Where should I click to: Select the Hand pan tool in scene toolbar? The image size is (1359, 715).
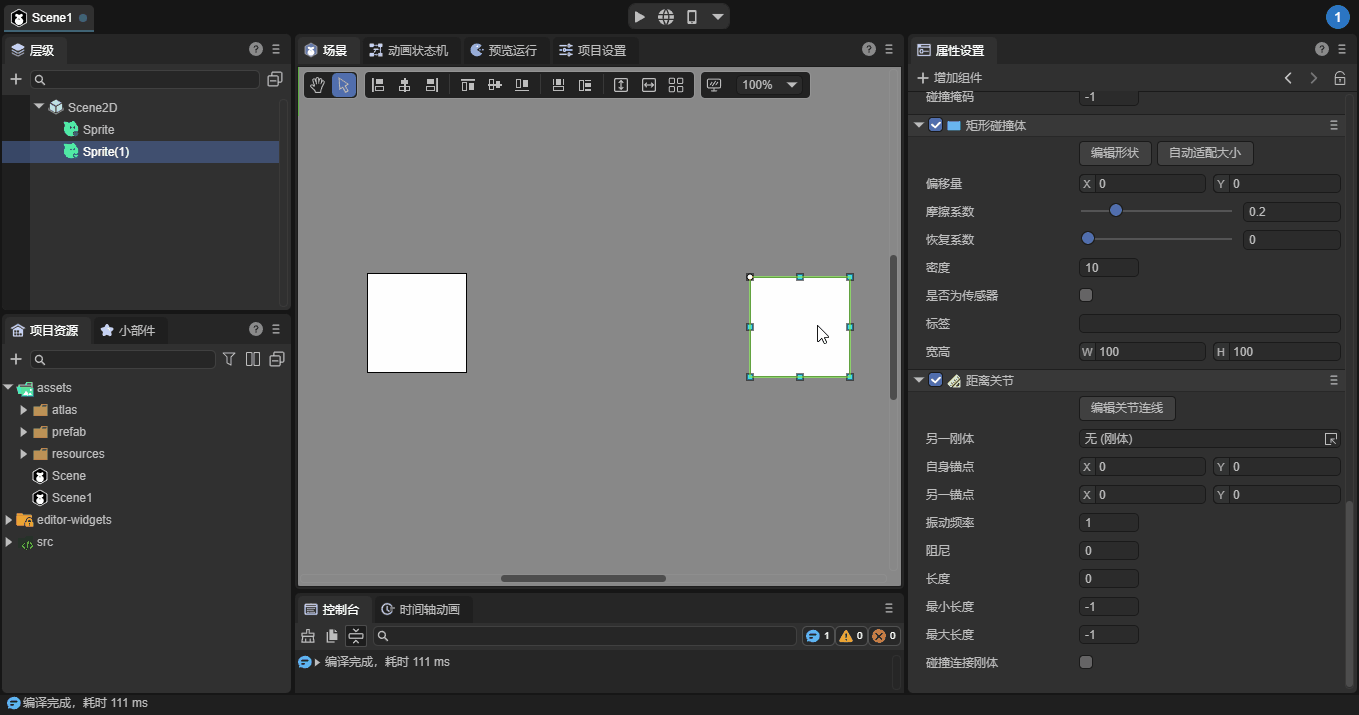click(318, 85)
